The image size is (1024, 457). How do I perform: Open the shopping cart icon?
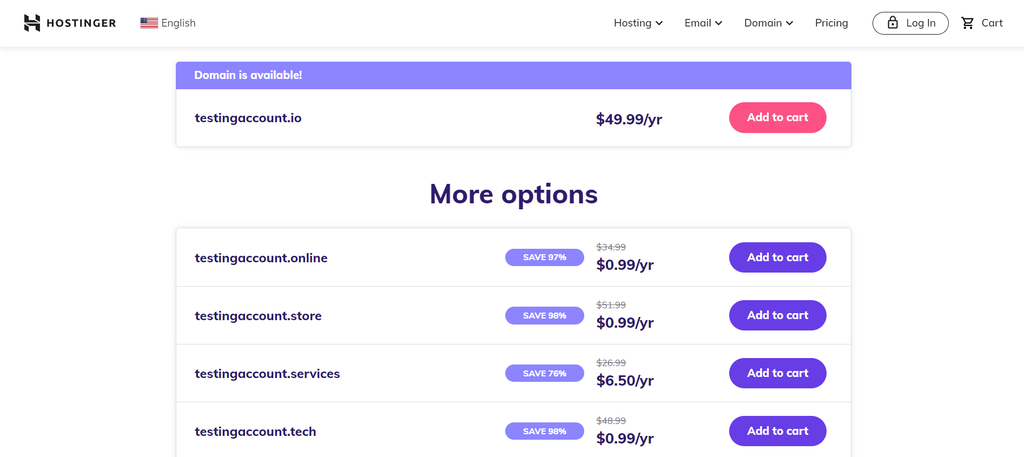[967, 23]
